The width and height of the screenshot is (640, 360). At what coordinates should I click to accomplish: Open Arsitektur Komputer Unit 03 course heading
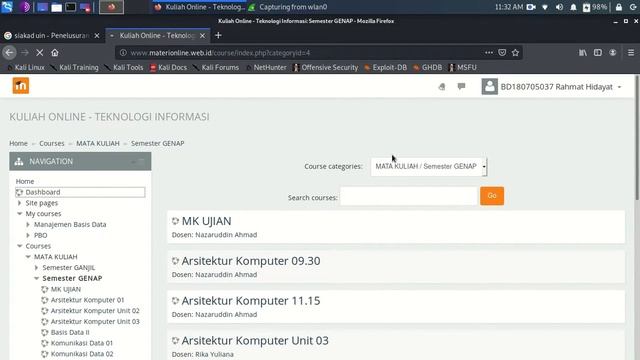coord(255,340)
